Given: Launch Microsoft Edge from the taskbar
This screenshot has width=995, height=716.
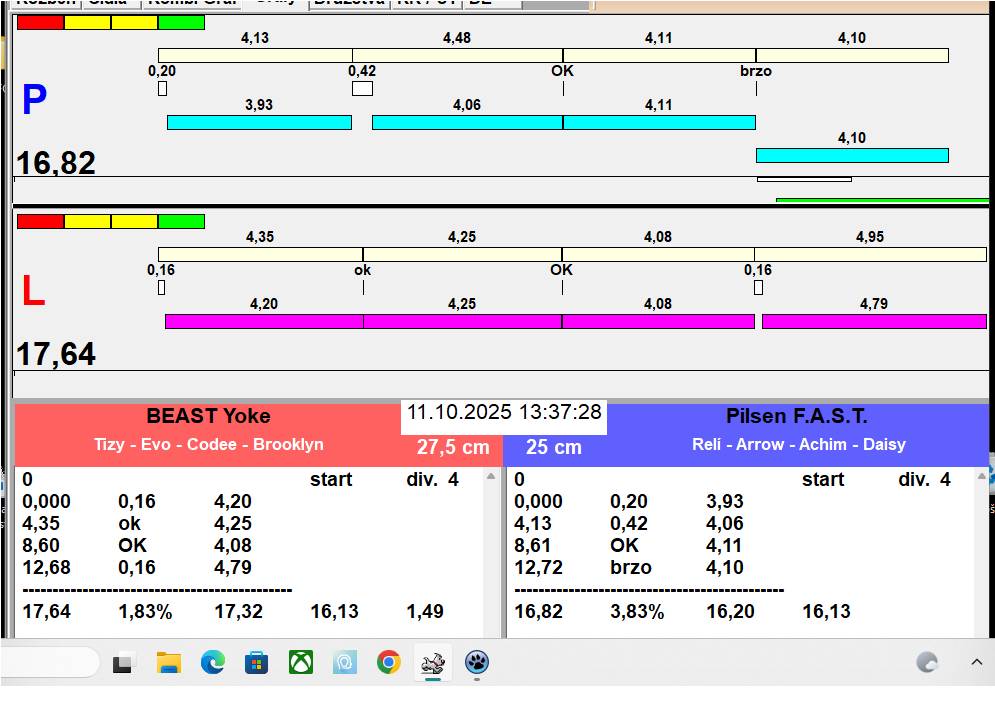Looking at the screenshot, I should (213, 662).
